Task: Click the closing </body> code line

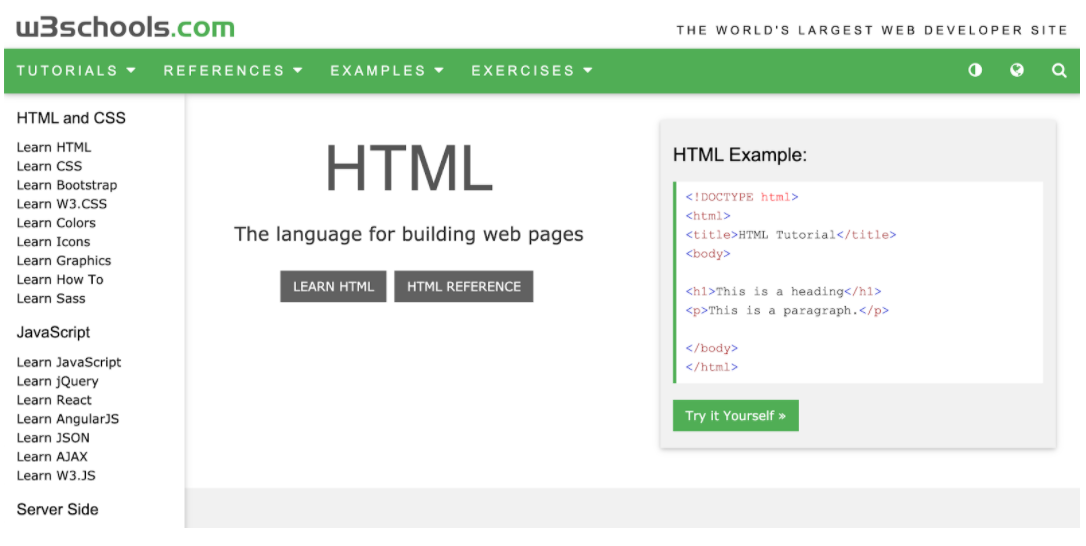Action: tap(711, 349)
